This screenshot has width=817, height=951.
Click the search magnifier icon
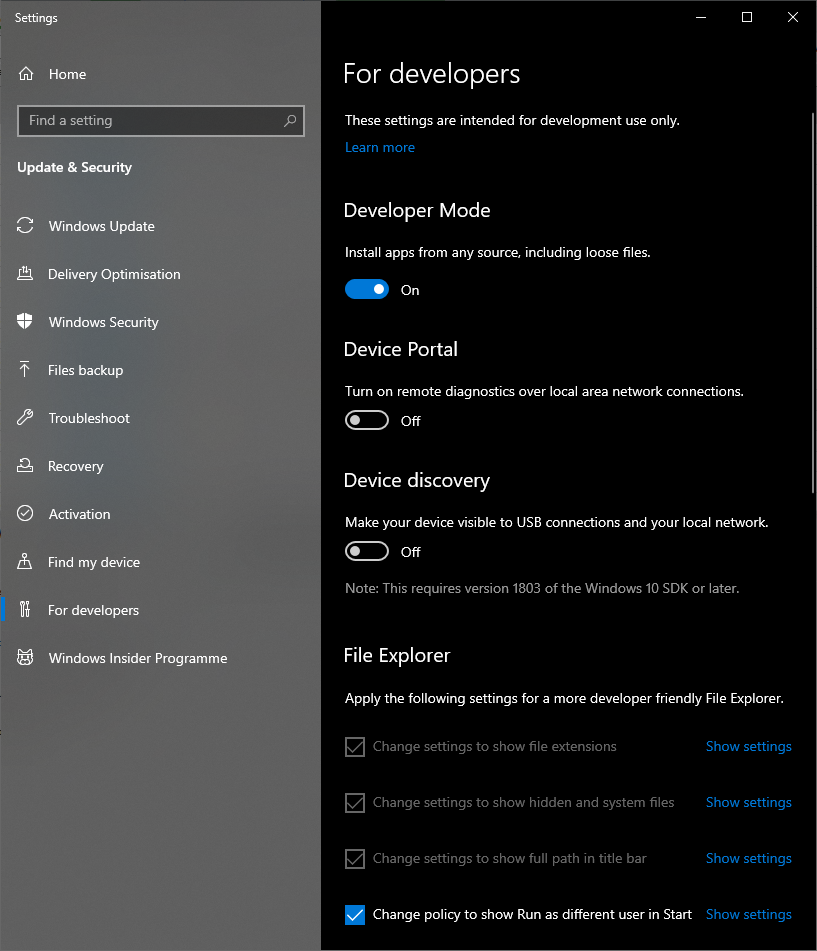[x=290, y=121]
